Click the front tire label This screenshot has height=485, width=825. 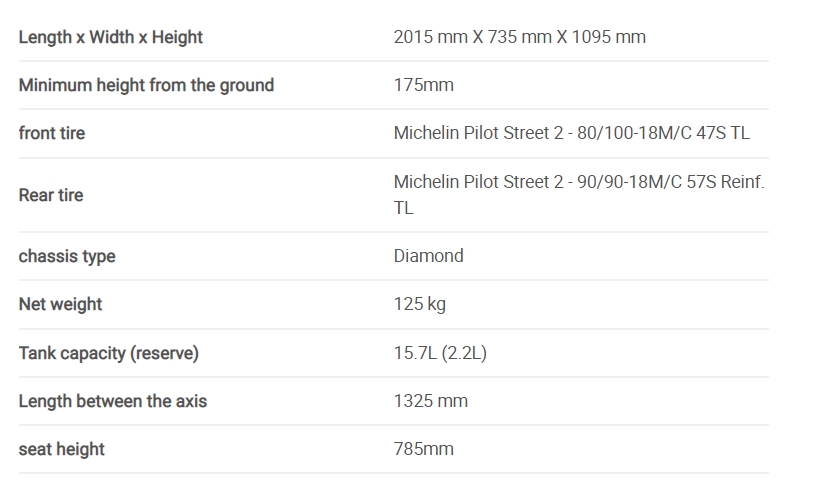point(52,133)
